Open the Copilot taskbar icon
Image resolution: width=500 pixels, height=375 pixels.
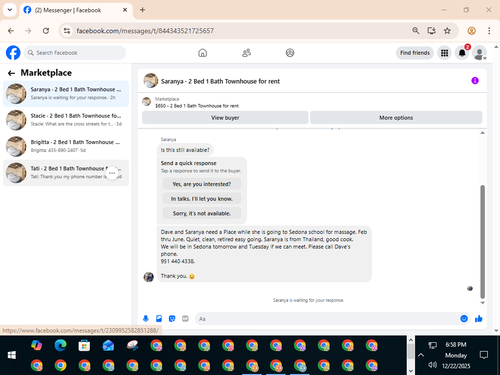[x=36, y=345]
